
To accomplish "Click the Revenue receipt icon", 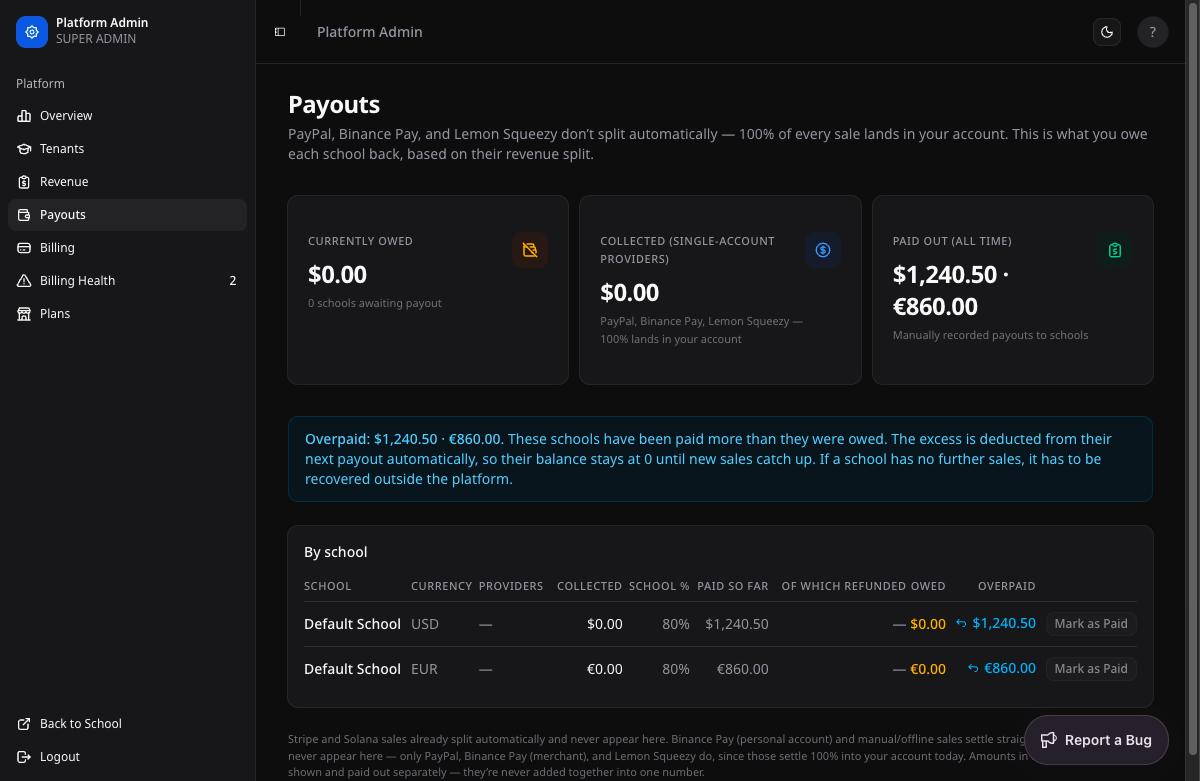I will click(24, 182).
